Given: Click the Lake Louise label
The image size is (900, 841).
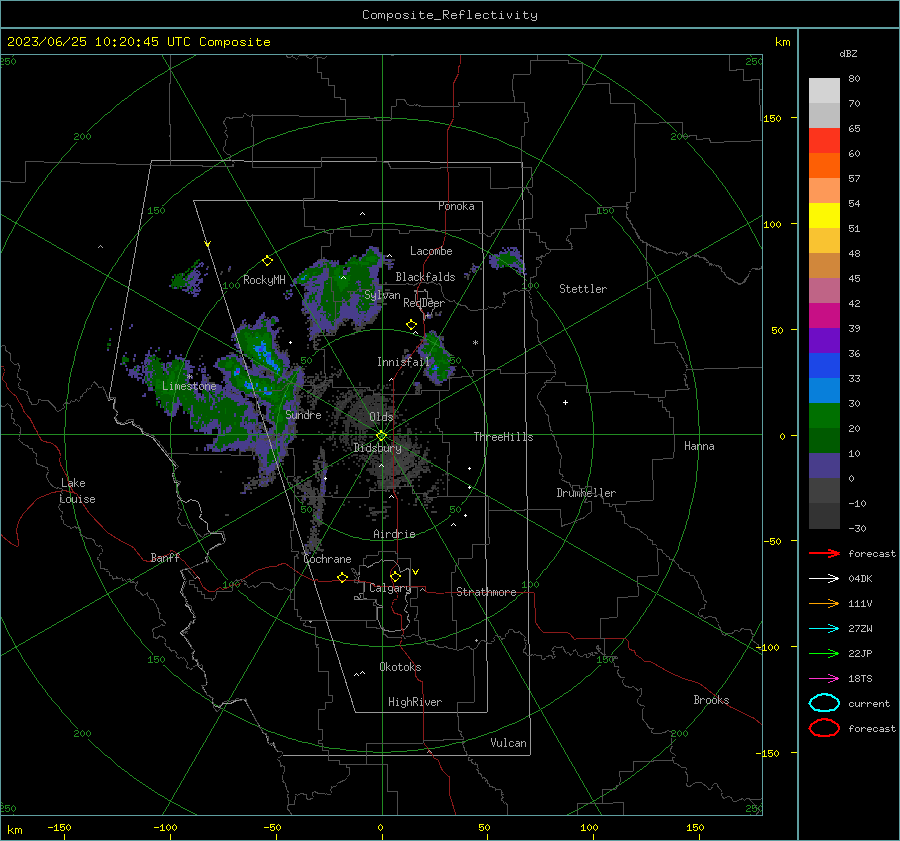Looking at the screenshot, I should pyautogui.click(x=77, y=491).
